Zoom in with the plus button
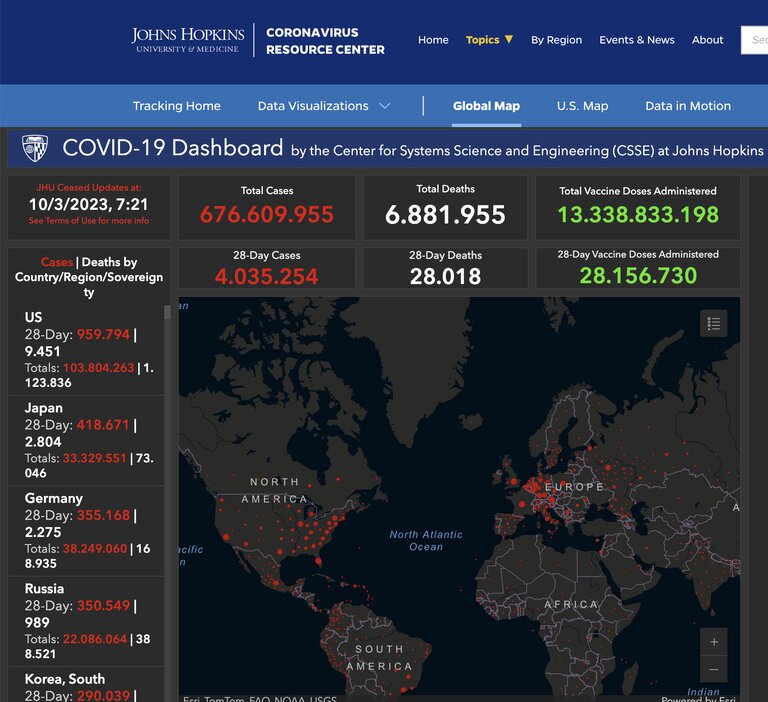The height and width of the screenshot is (702, 768). pyautogui.click(x=713, y=642)
